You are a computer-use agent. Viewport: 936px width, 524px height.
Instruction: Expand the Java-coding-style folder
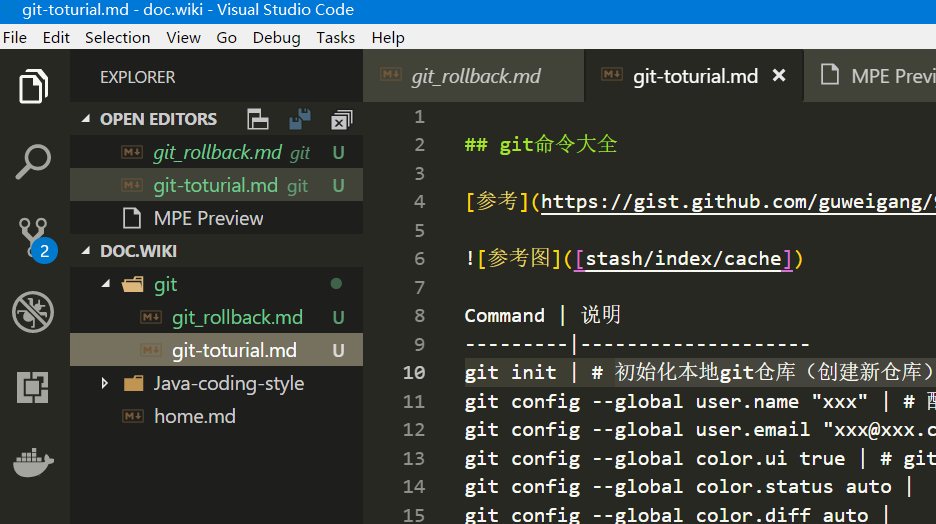click(105, 383)
